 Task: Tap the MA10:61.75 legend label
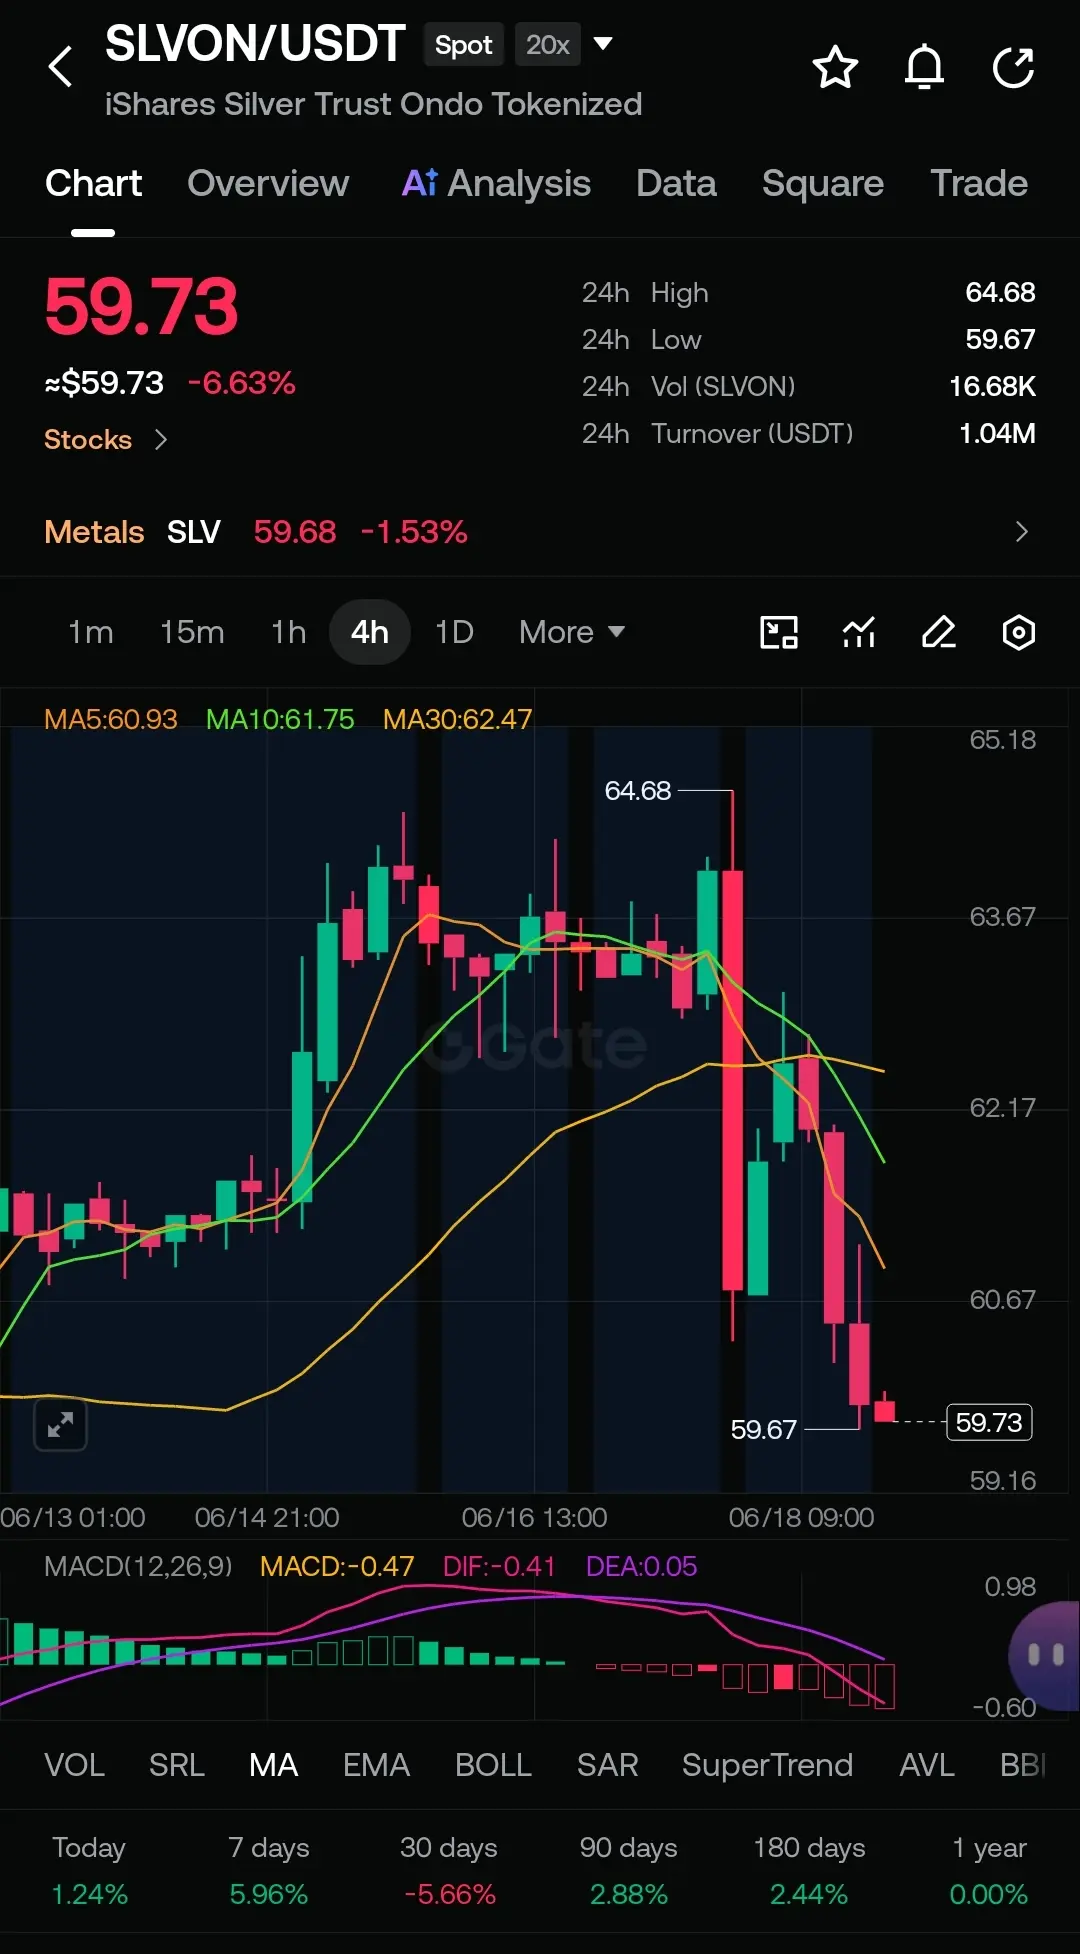coord(280,719)
